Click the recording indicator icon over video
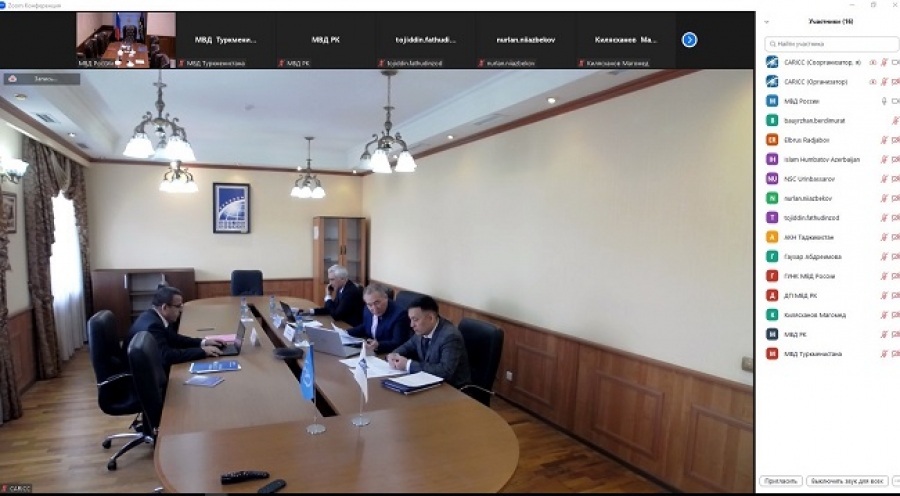Image resolution: width=900 pixels, height=496 pixels. click(x=13, y=78)
